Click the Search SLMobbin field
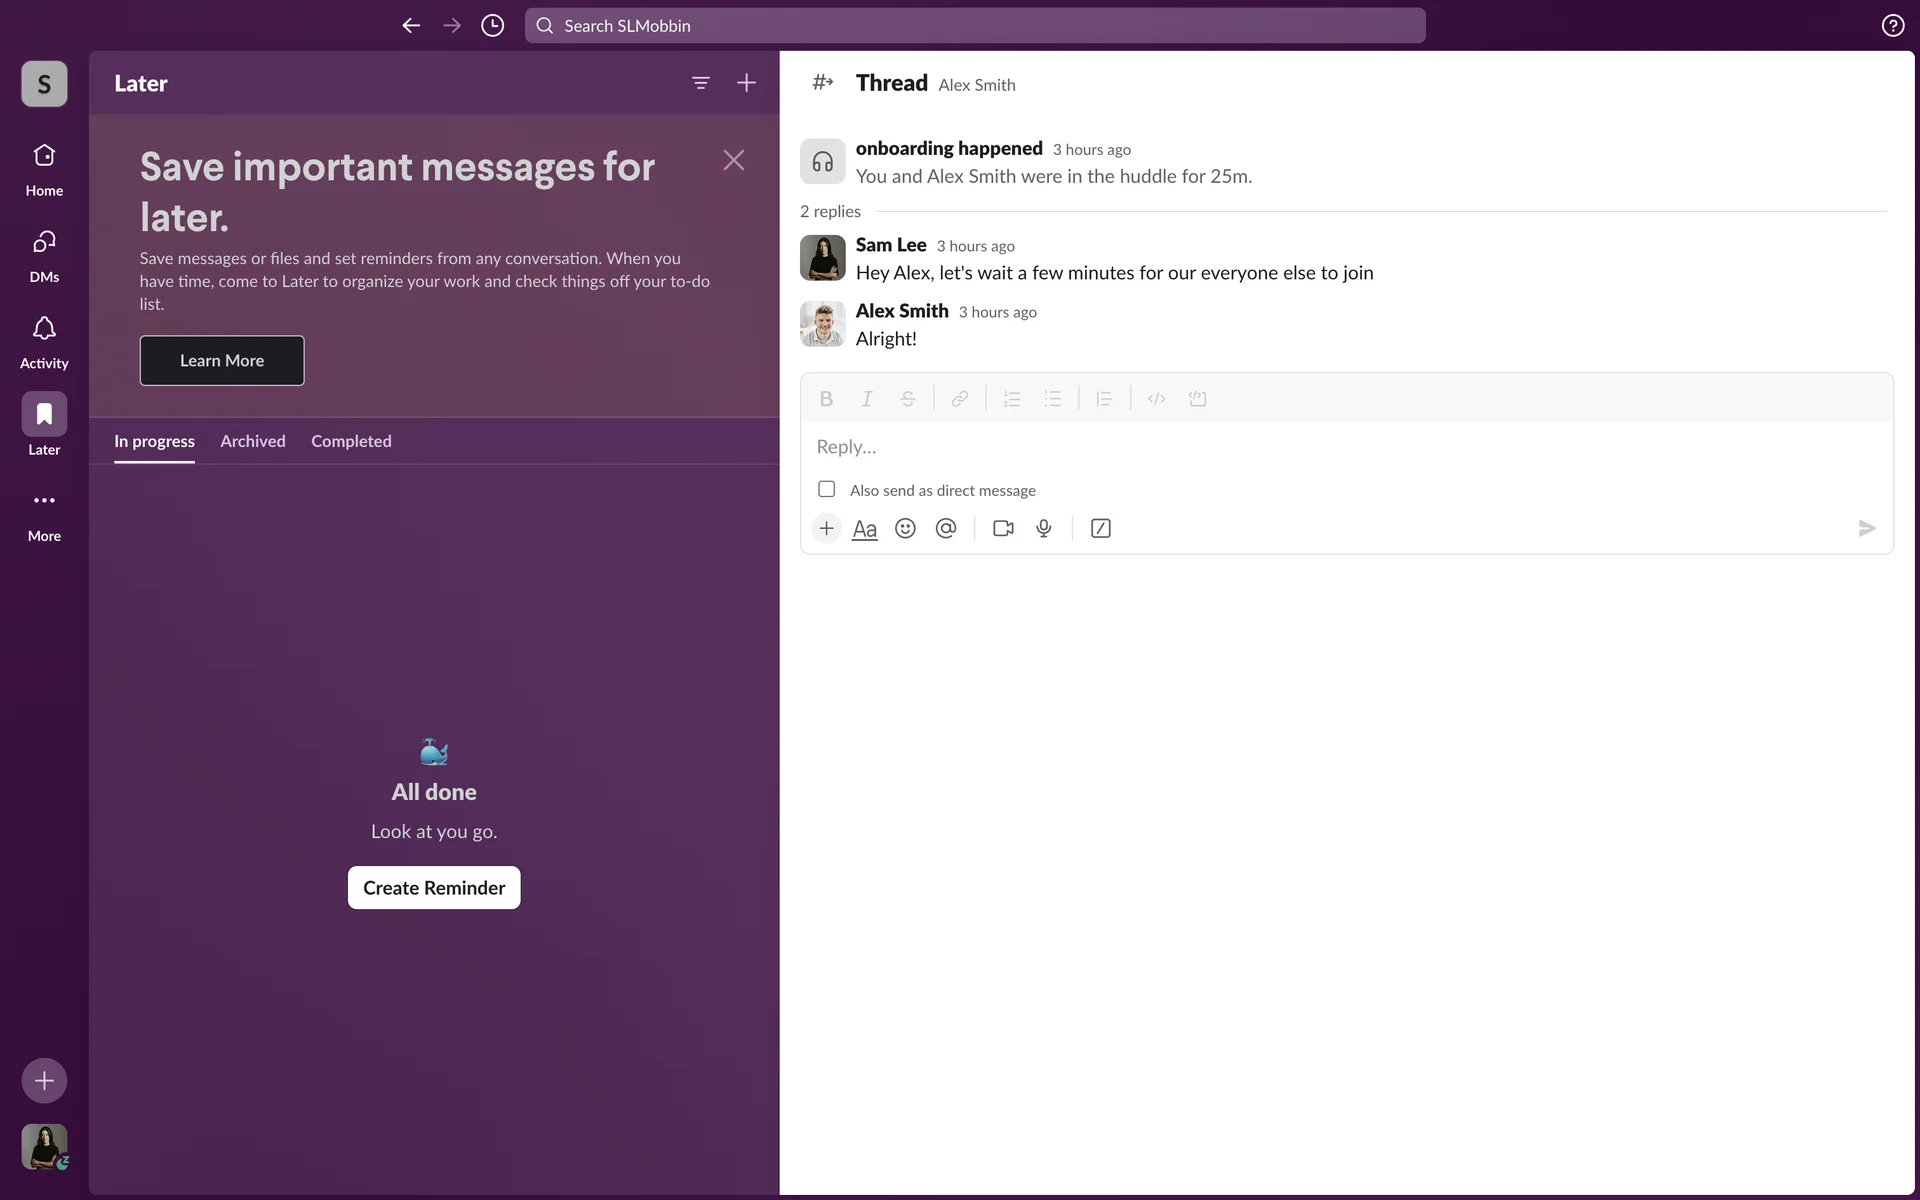1920x1200 pixels. pos(975,25)
